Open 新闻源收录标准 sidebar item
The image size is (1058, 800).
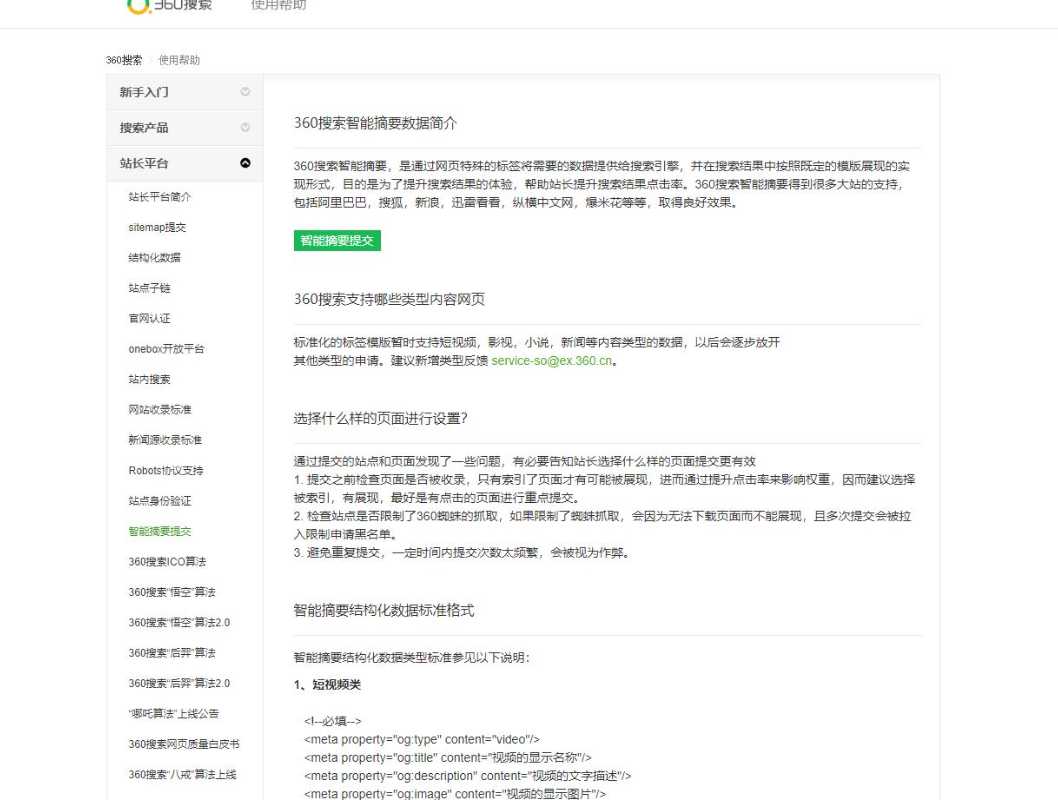pyautogui.click(x=165, y=440)
